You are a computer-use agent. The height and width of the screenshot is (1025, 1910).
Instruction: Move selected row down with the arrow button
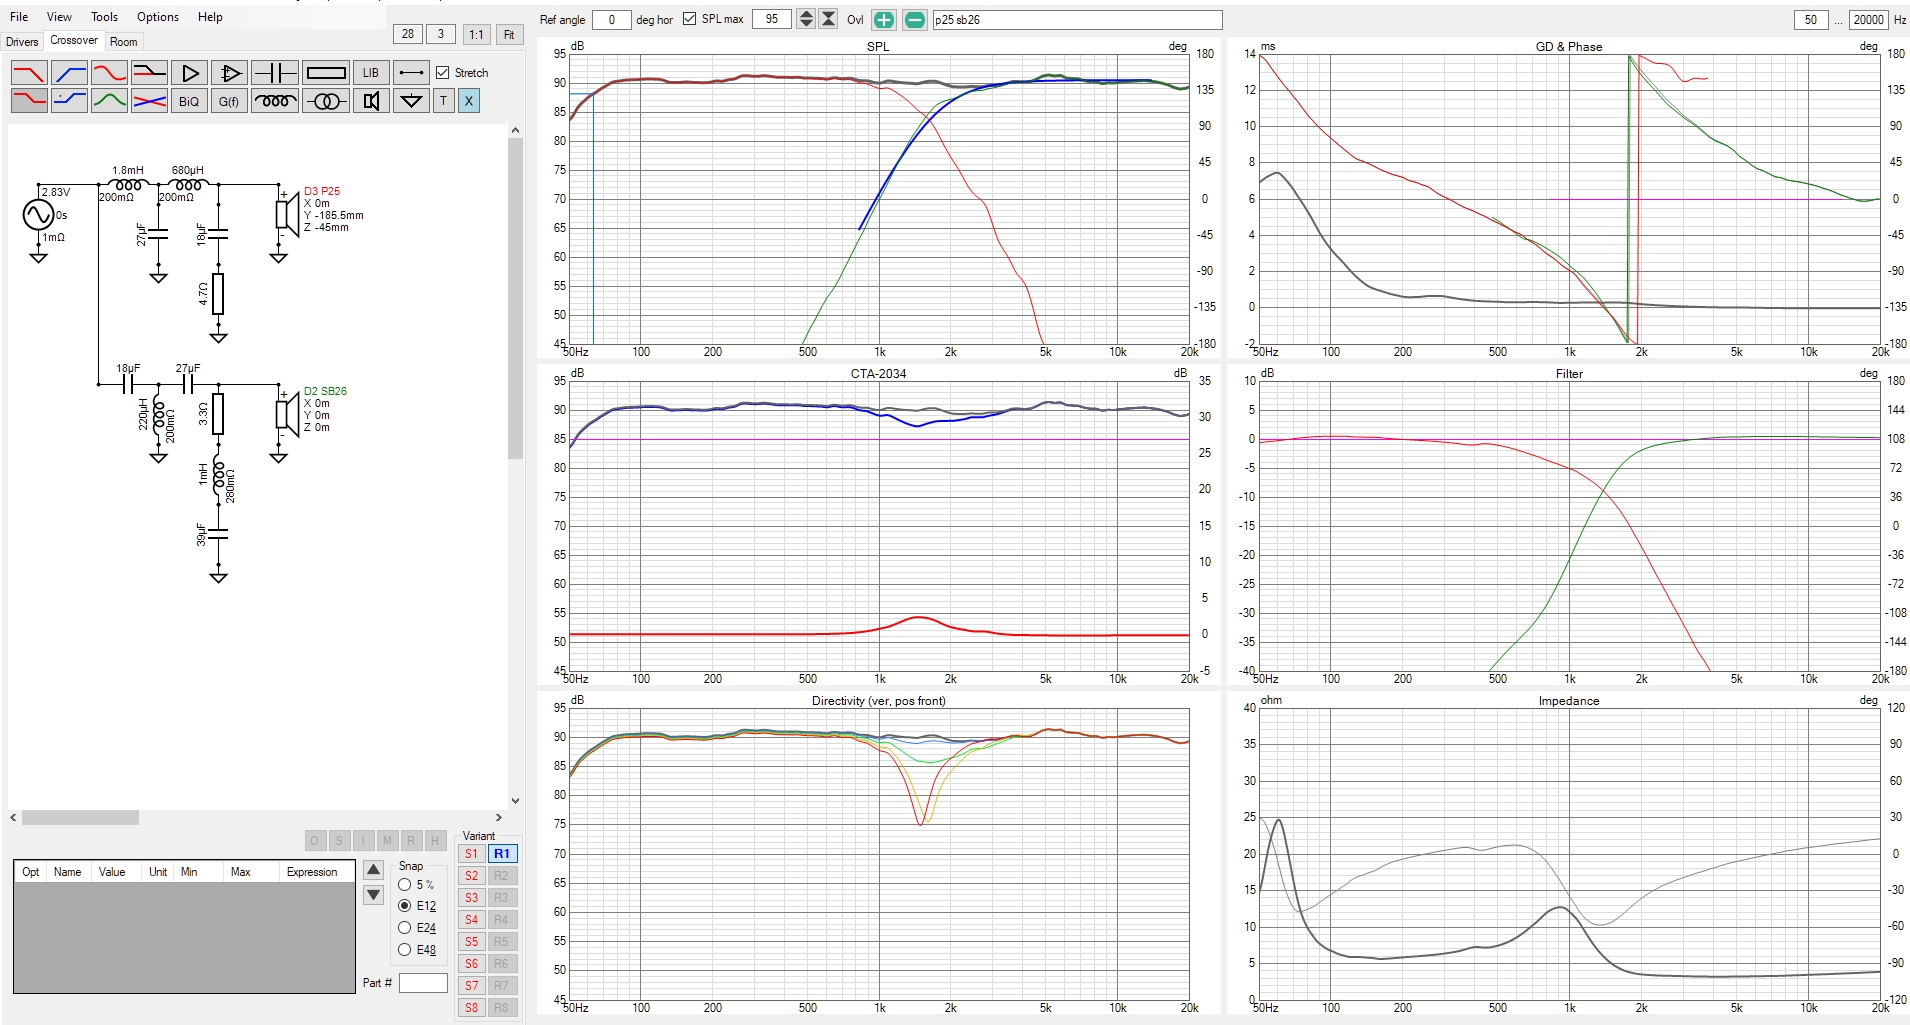(x=373, y=894)
